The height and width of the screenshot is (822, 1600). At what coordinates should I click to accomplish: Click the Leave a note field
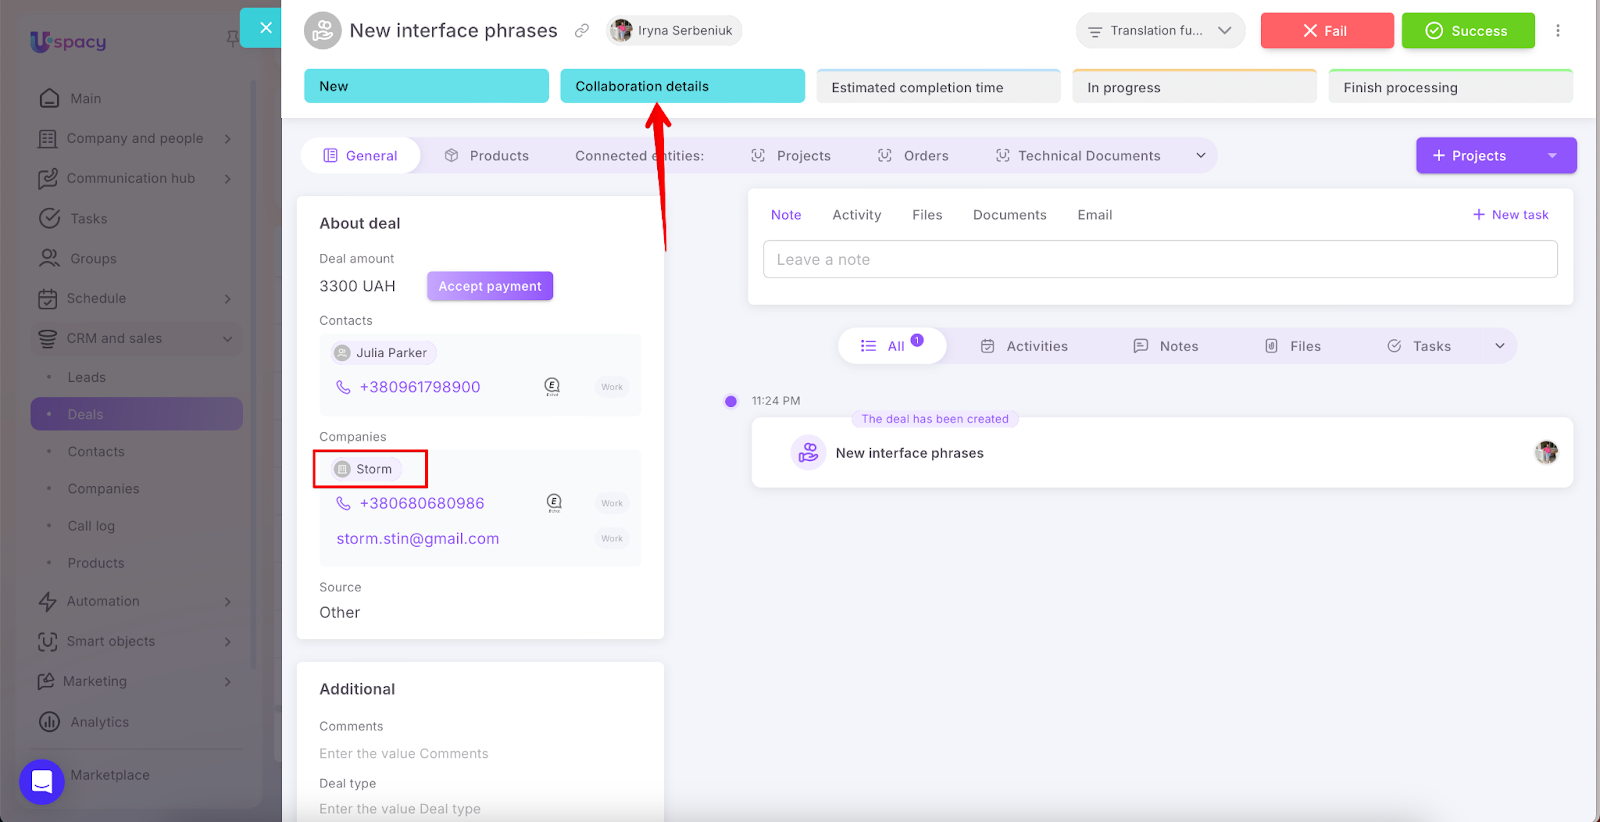click(x=1160, y=260)
